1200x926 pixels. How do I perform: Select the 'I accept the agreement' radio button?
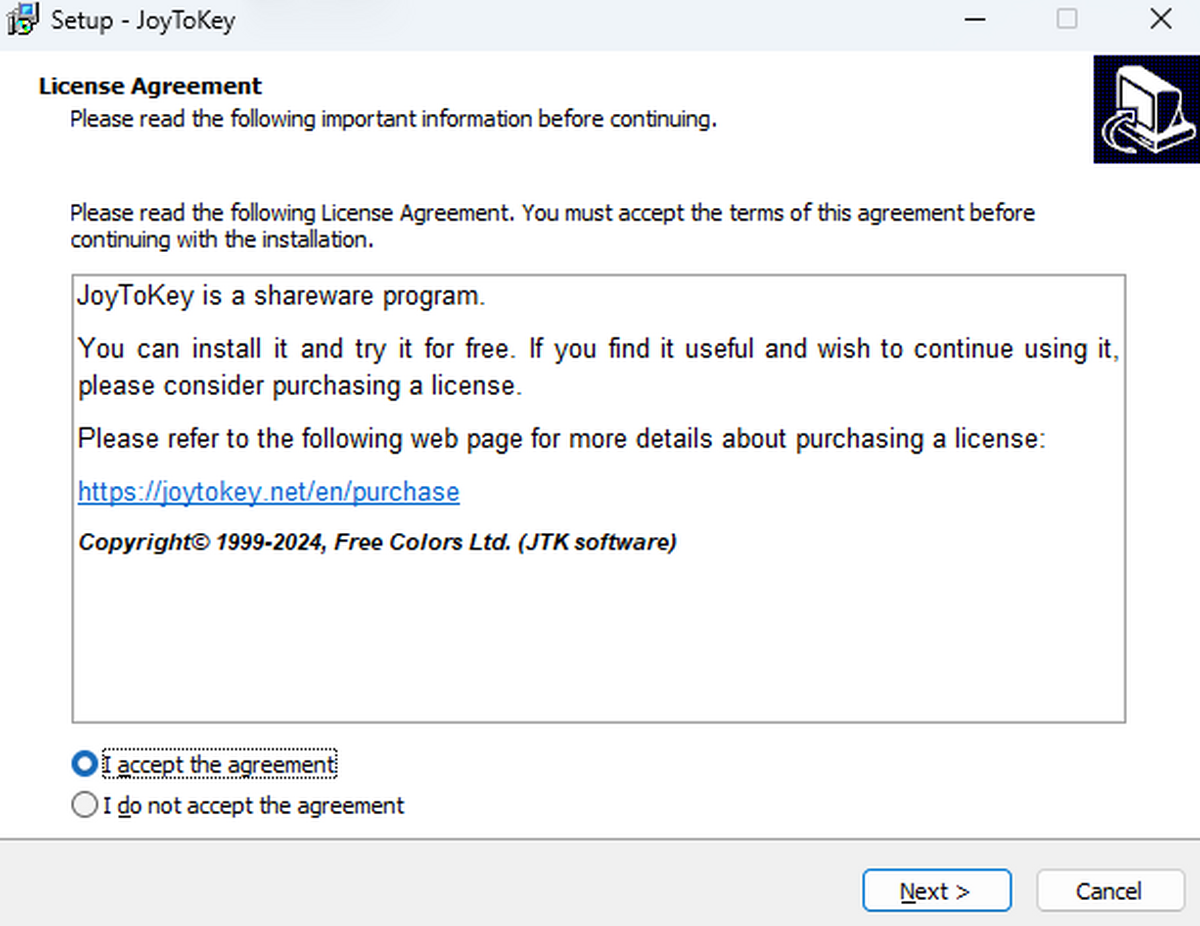pos(84,765)
